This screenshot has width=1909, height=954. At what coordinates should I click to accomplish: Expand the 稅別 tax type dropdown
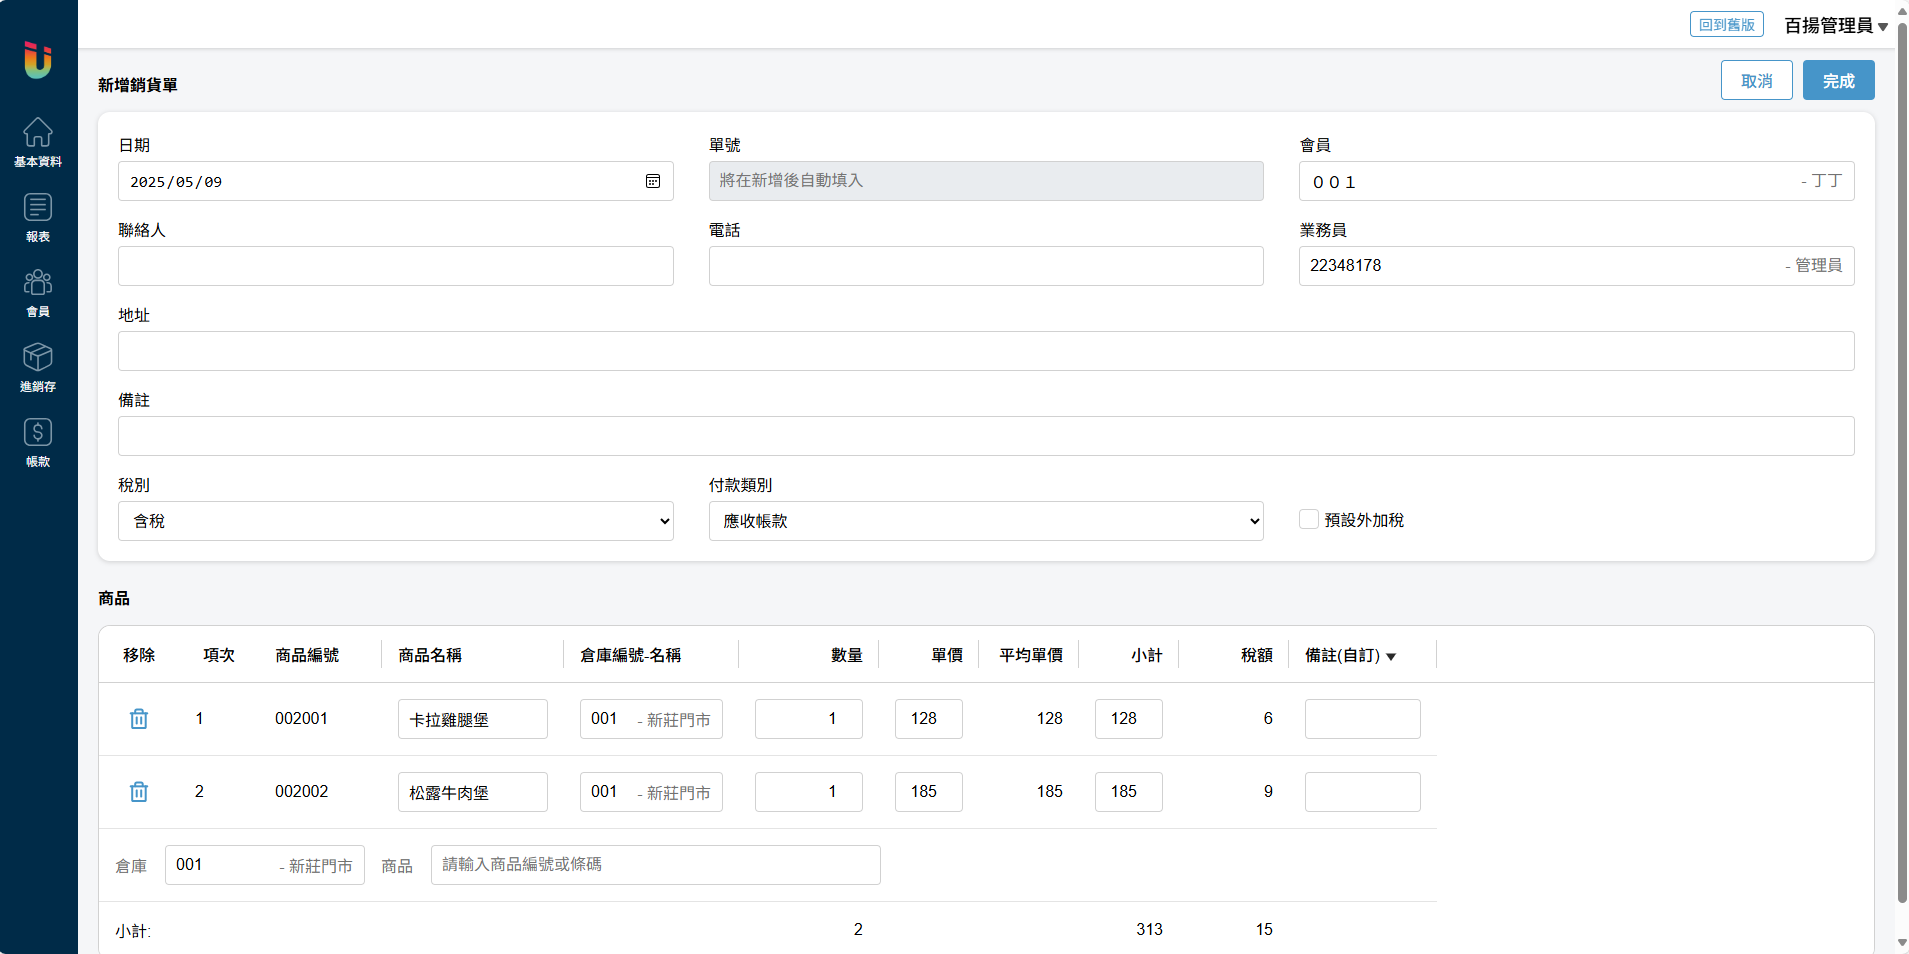pos(395,521)
